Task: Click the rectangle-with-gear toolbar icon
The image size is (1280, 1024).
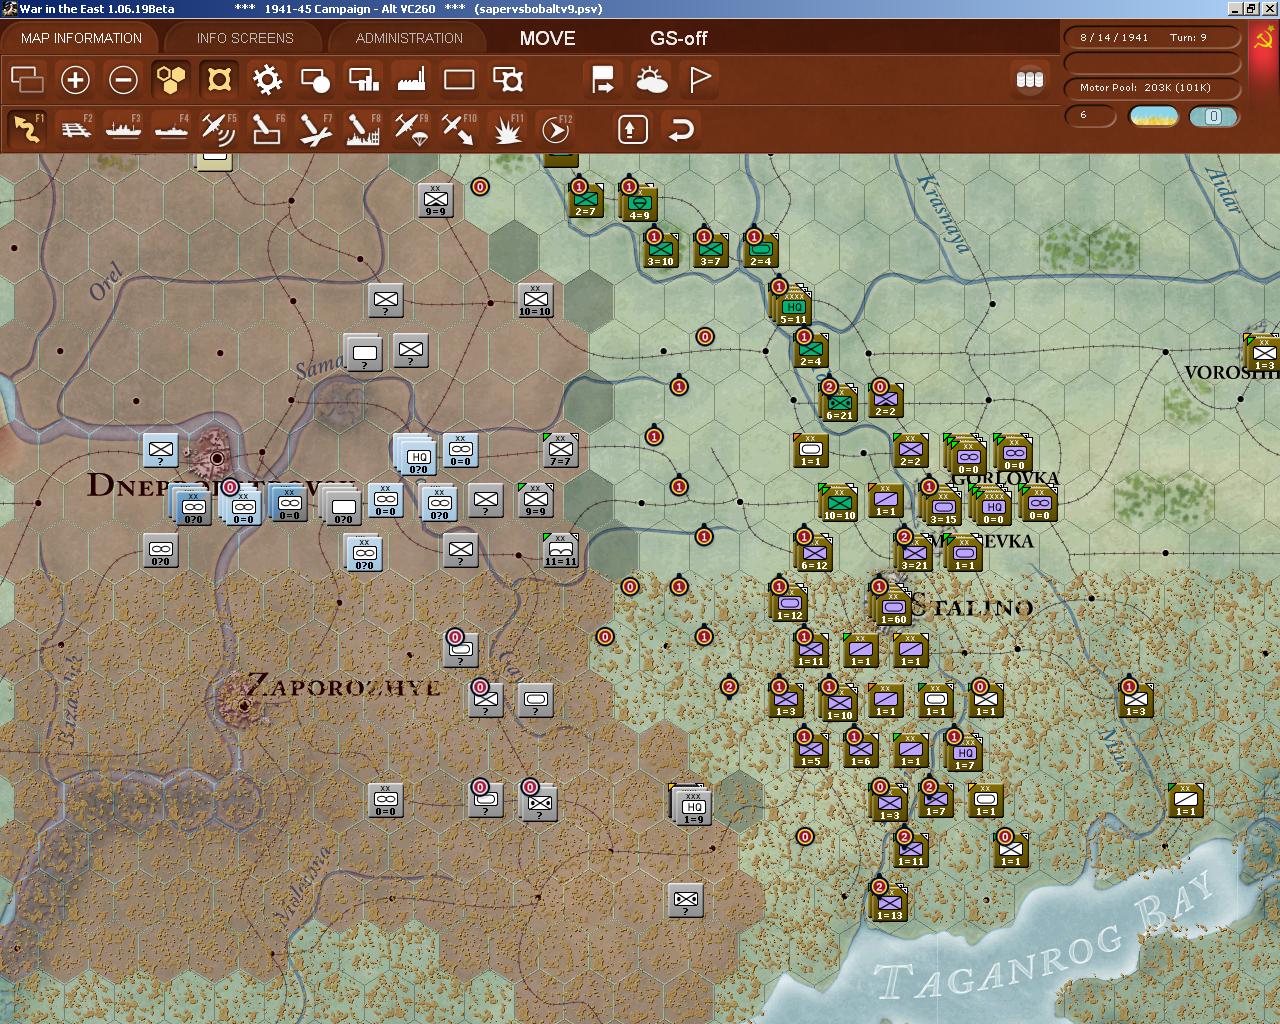Action: 508,79
